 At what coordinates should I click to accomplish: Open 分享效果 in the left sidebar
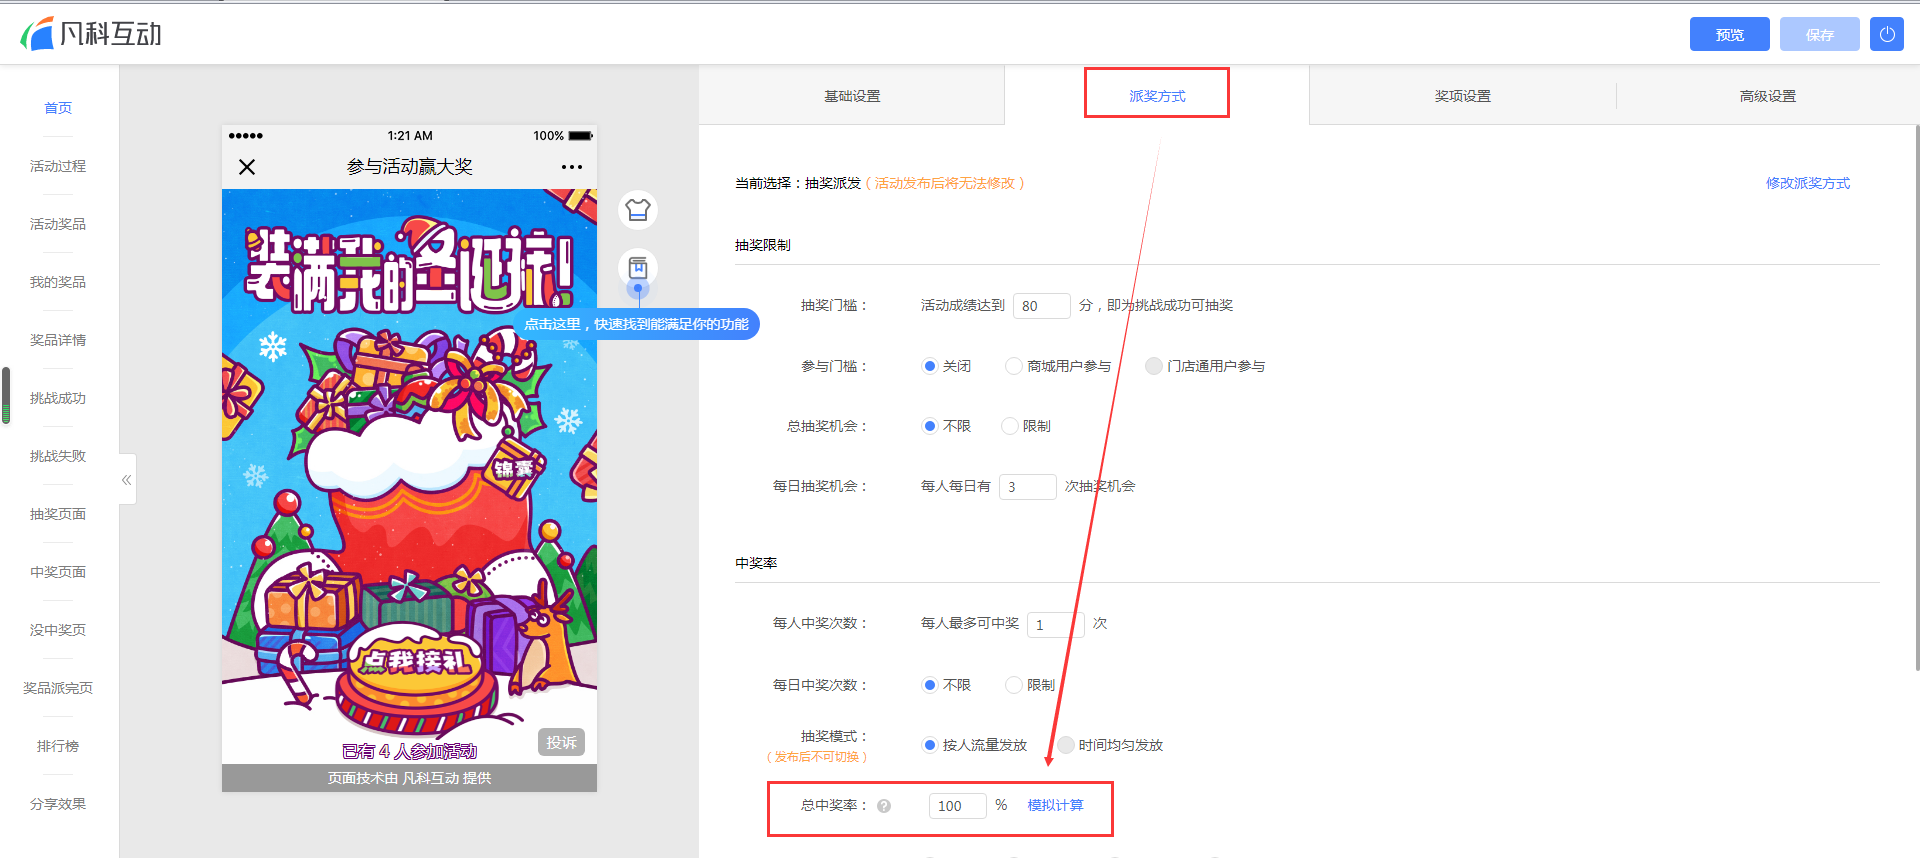(x=58, y=804)
